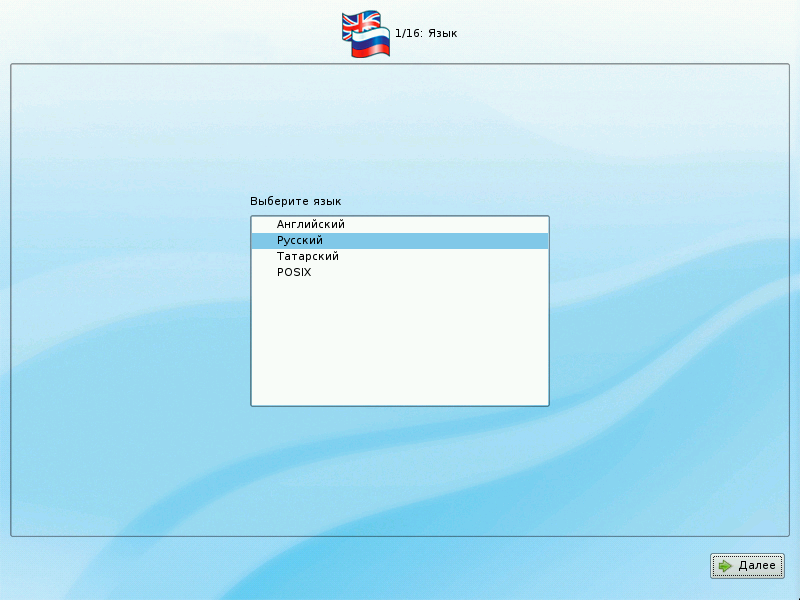Click the Russian flag icon in header
800x600 pixels.
372,44
